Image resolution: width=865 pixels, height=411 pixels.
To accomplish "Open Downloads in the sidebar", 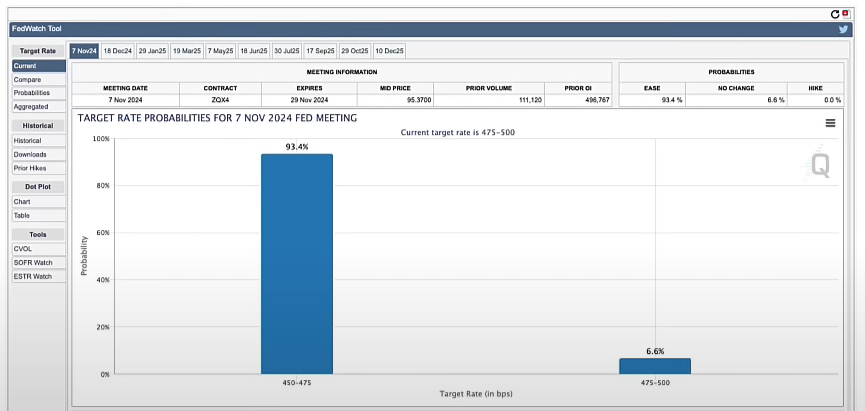I will 39,154.
